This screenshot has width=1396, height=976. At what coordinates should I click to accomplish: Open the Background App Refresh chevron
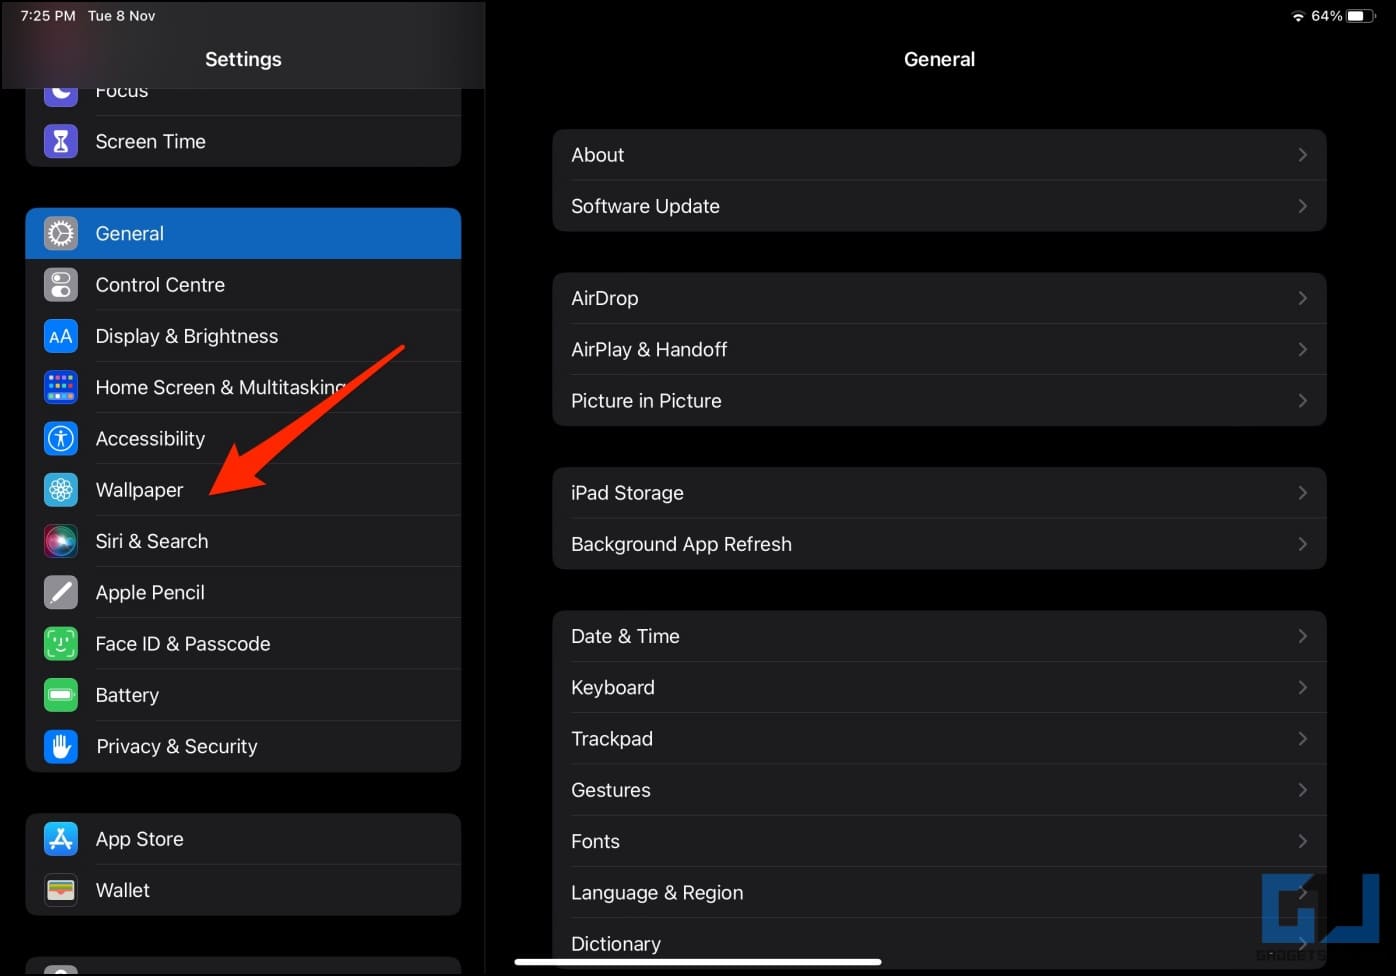click(x=1302, y=544)
